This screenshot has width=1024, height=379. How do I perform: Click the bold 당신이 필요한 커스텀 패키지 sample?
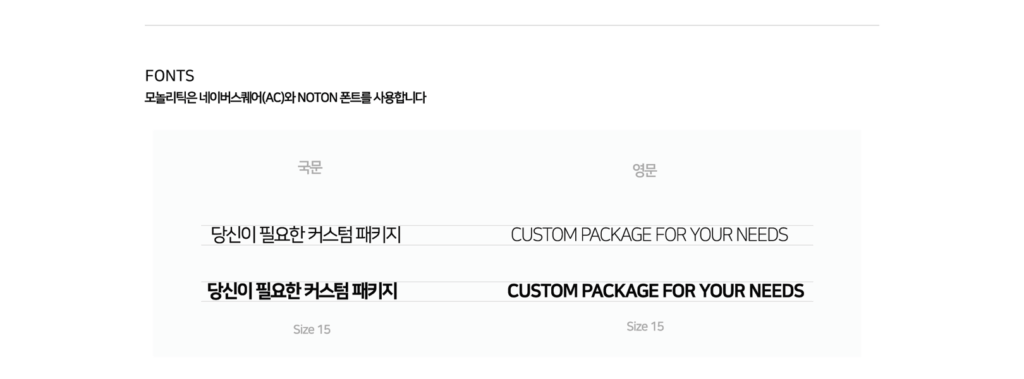pos(302,291)
